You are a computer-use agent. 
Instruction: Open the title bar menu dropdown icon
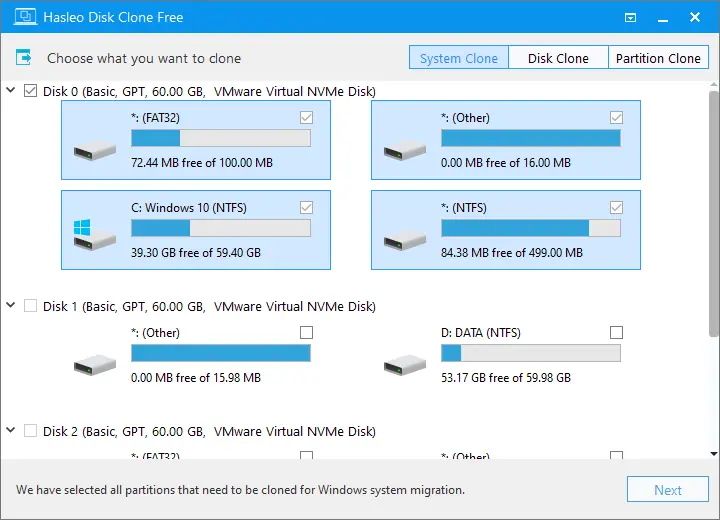point(630,17)
